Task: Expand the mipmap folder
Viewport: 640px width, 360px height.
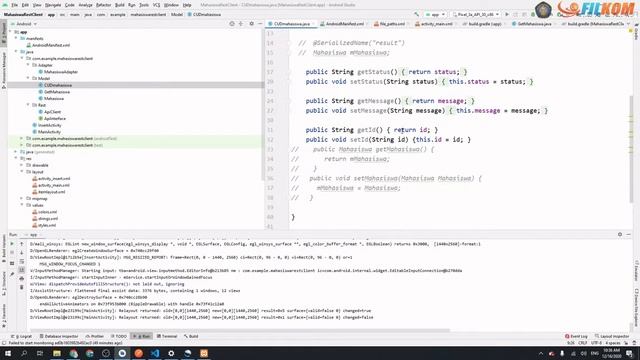Action: (x=22, y=199)
